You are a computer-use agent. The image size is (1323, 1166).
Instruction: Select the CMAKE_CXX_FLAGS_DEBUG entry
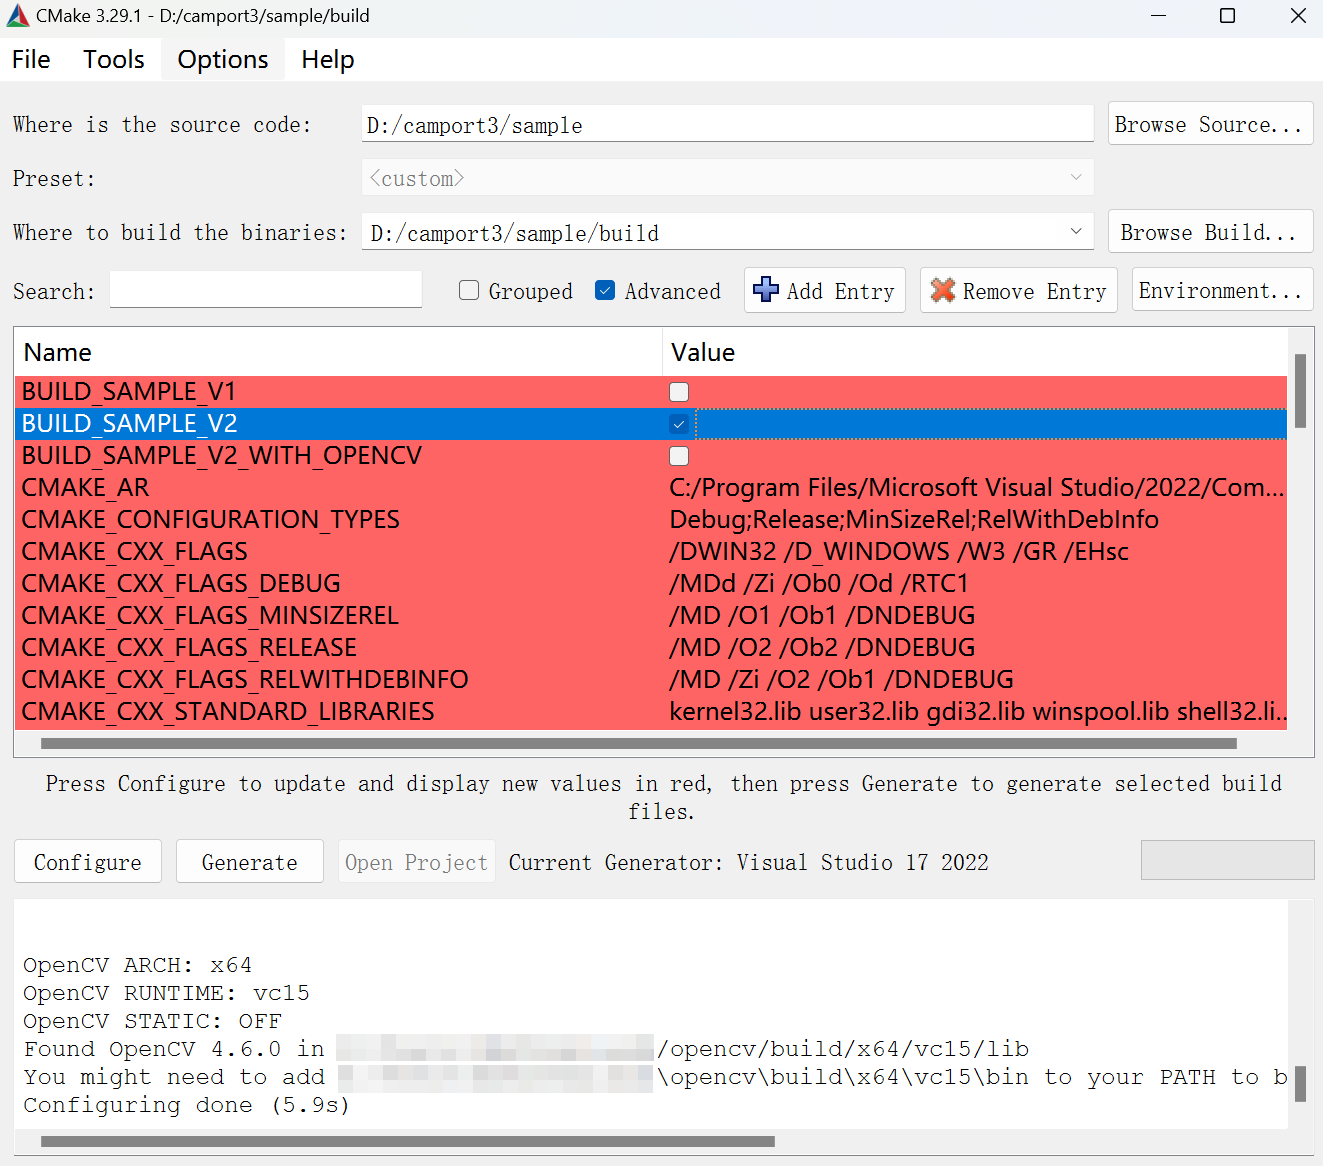point(181,584)
